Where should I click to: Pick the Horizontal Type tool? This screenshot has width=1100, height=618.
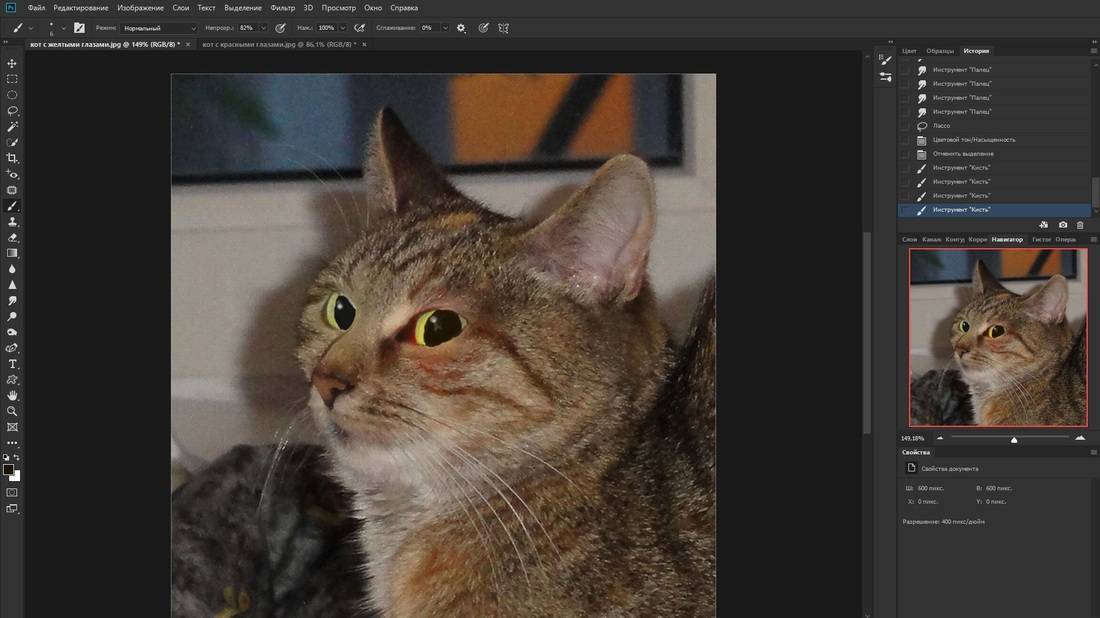[12, 364]
